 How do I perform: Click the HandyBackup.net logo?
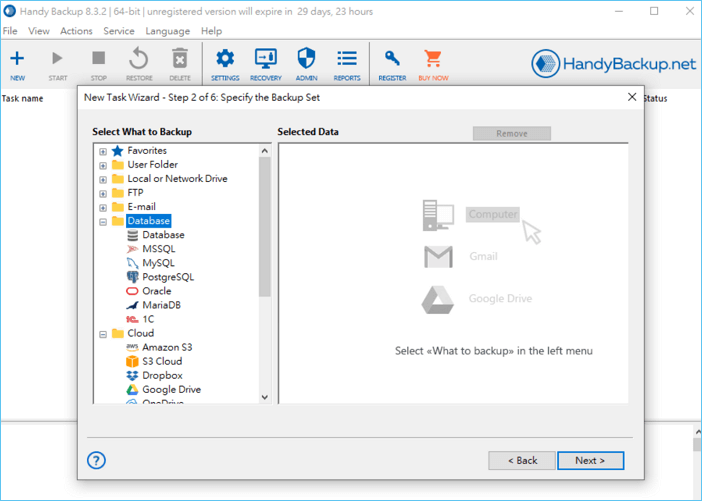pyautogui.click(x=613, y=64)
